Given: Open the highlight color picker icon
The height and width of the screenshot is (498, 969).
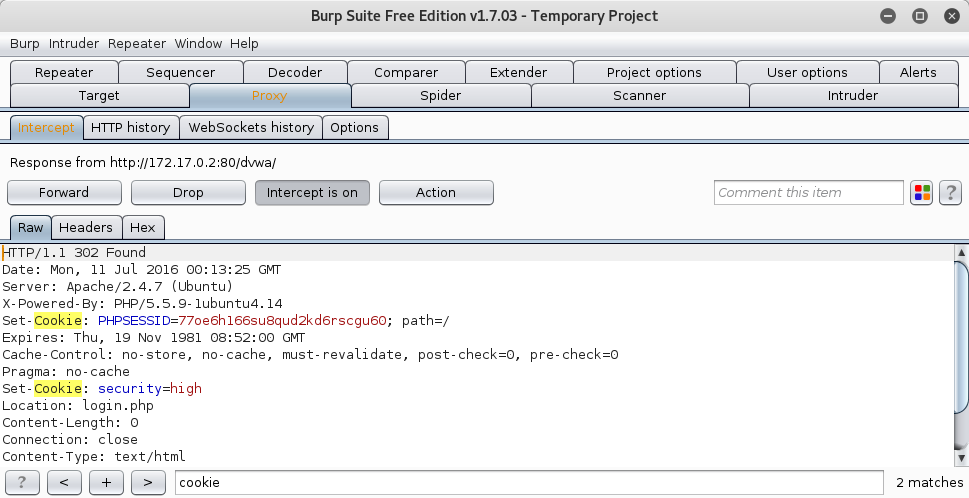Looking at the screenshot, I should 922,193.
